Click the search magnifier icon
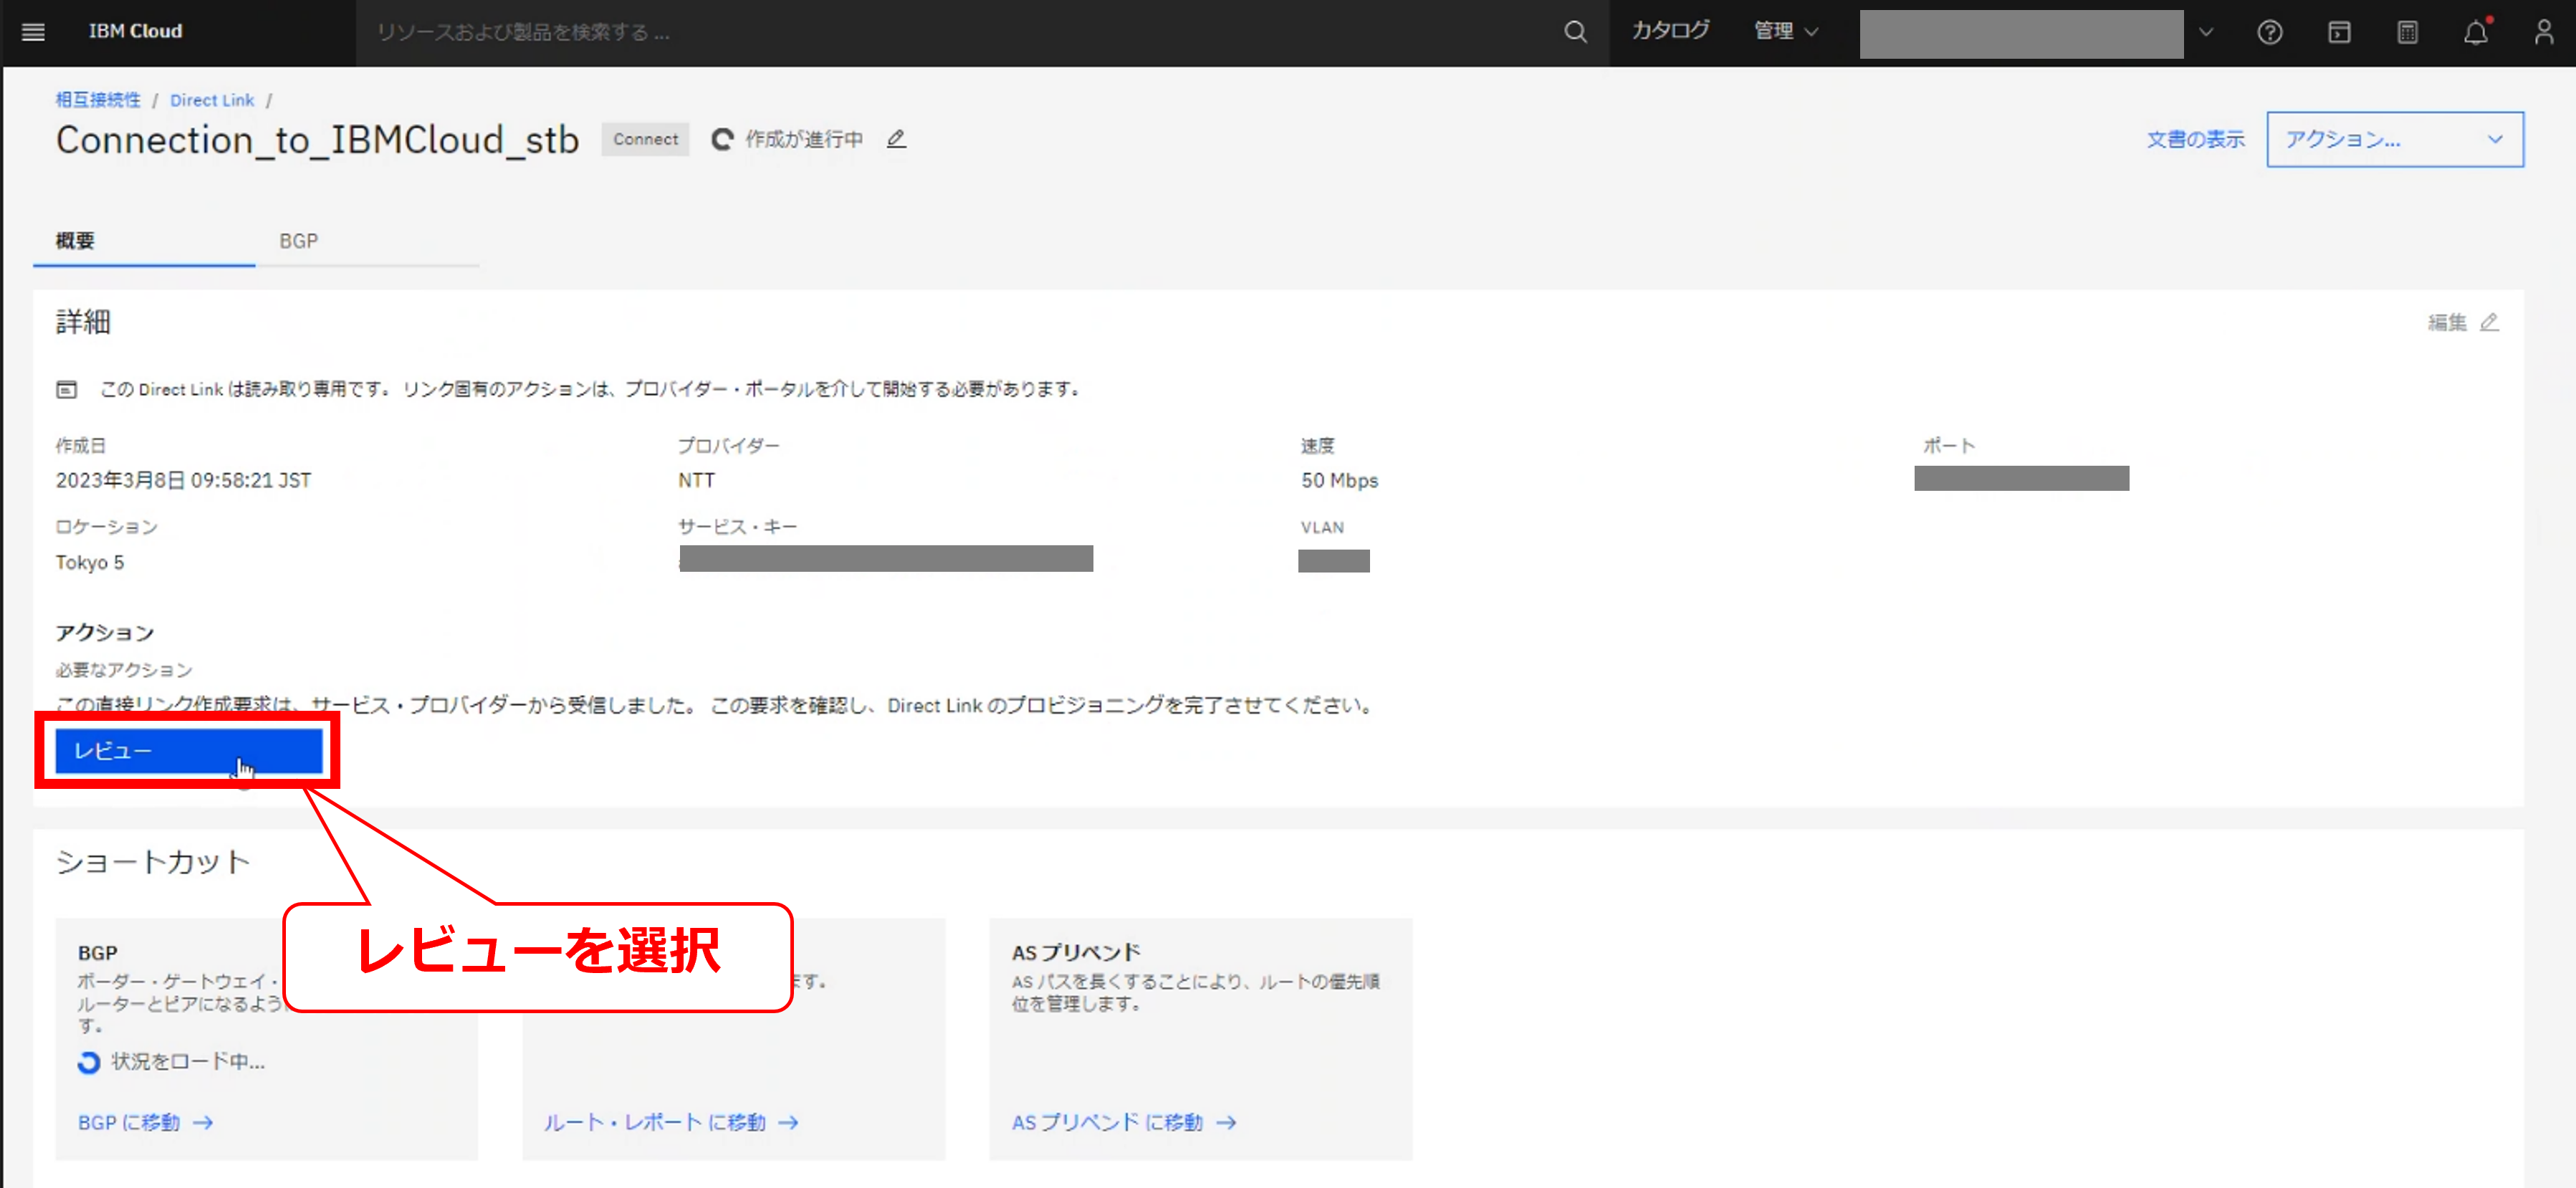Image resolution: width=2576 pixels, height=1188 pixels. point(1575,32)
